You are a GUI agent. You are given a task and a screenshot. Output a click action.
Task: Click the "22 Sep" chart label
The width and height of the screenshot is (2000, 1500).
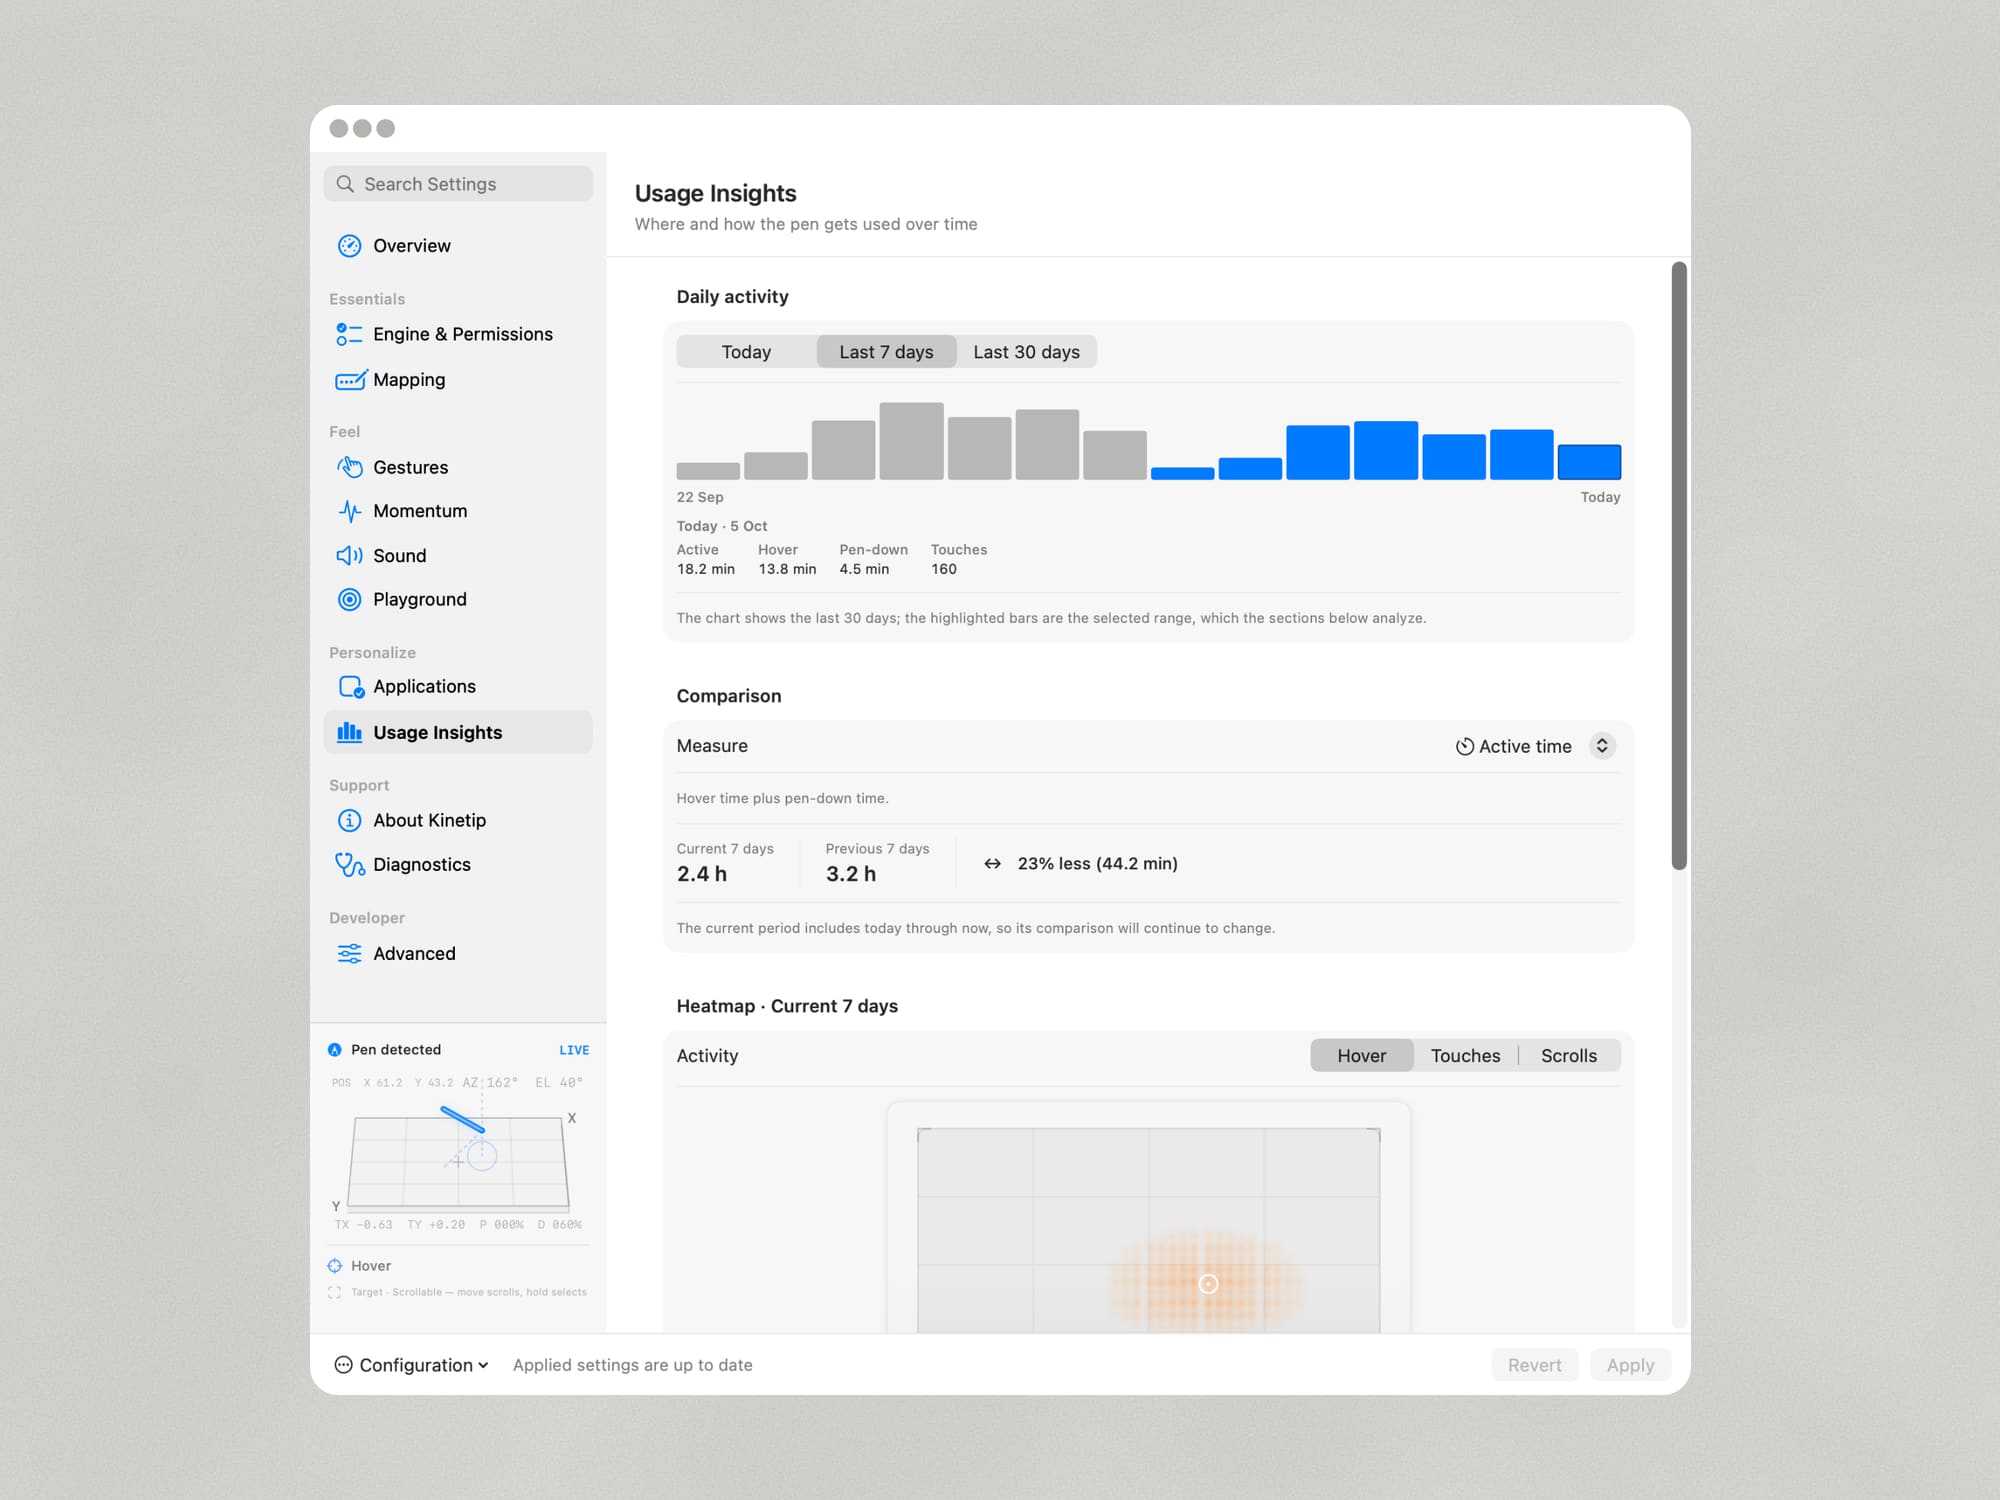(700, 497)
